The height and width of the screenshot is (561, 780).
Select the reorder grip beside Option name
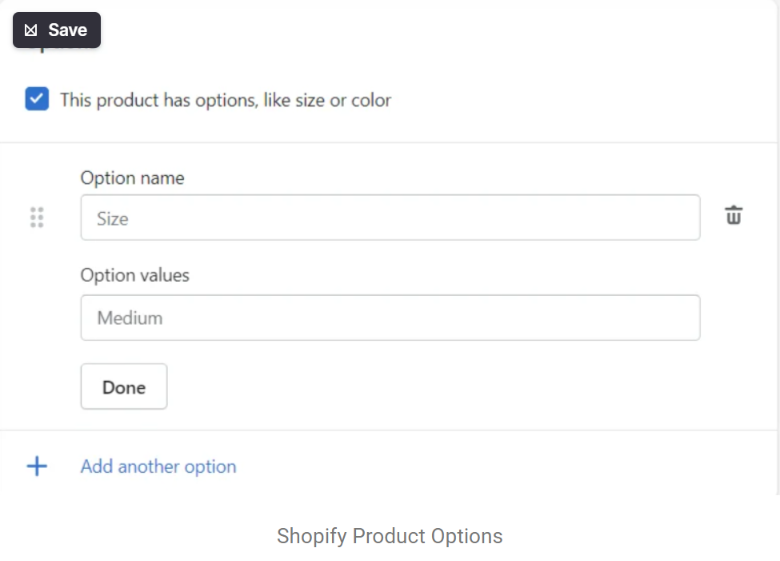tap(37, 217)
